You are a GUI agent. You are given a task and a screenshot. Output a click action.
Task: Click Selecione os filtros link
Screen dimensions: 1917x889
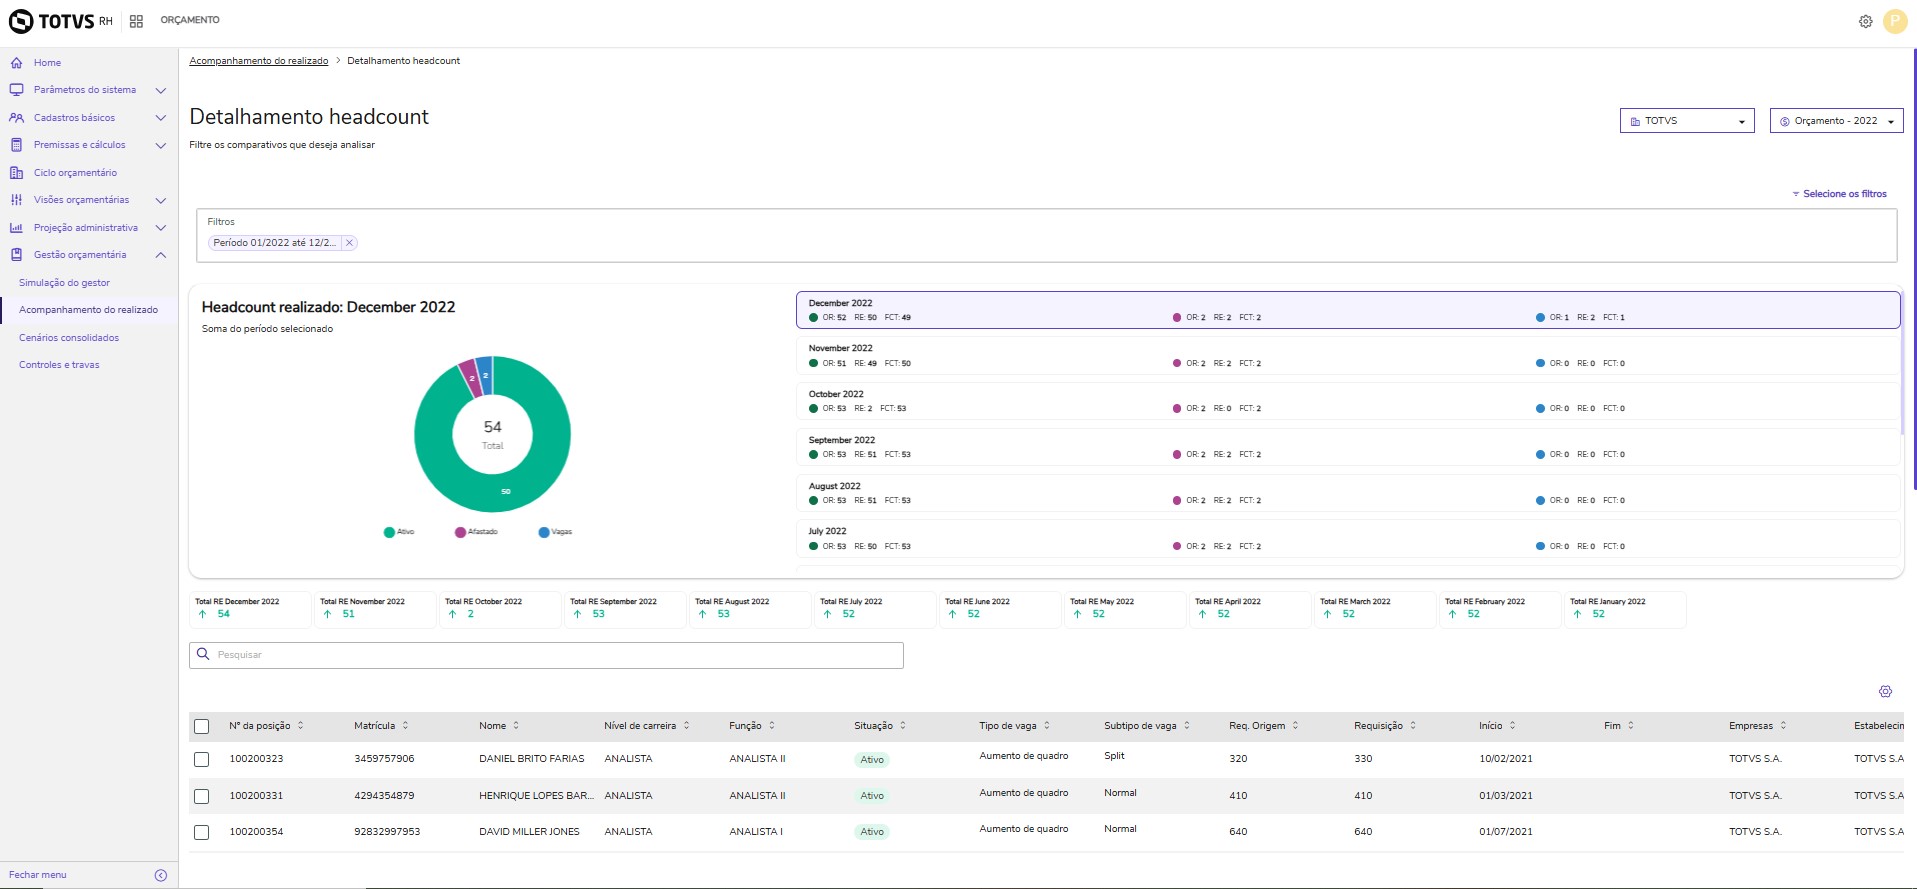pos(1843,194)
